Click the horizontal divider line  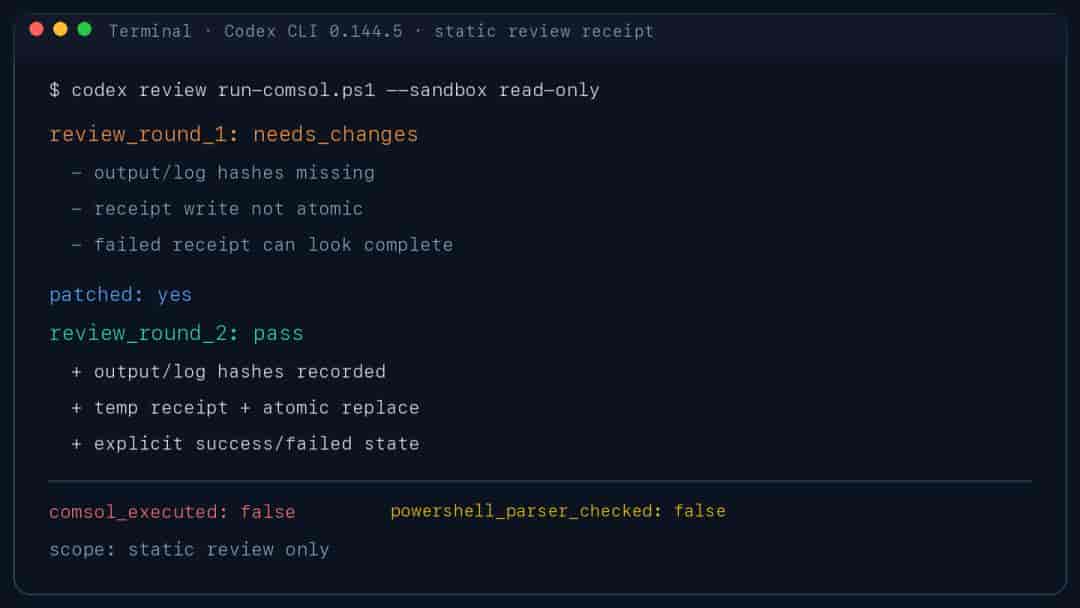pyautogui.click(x=540, y=481)
